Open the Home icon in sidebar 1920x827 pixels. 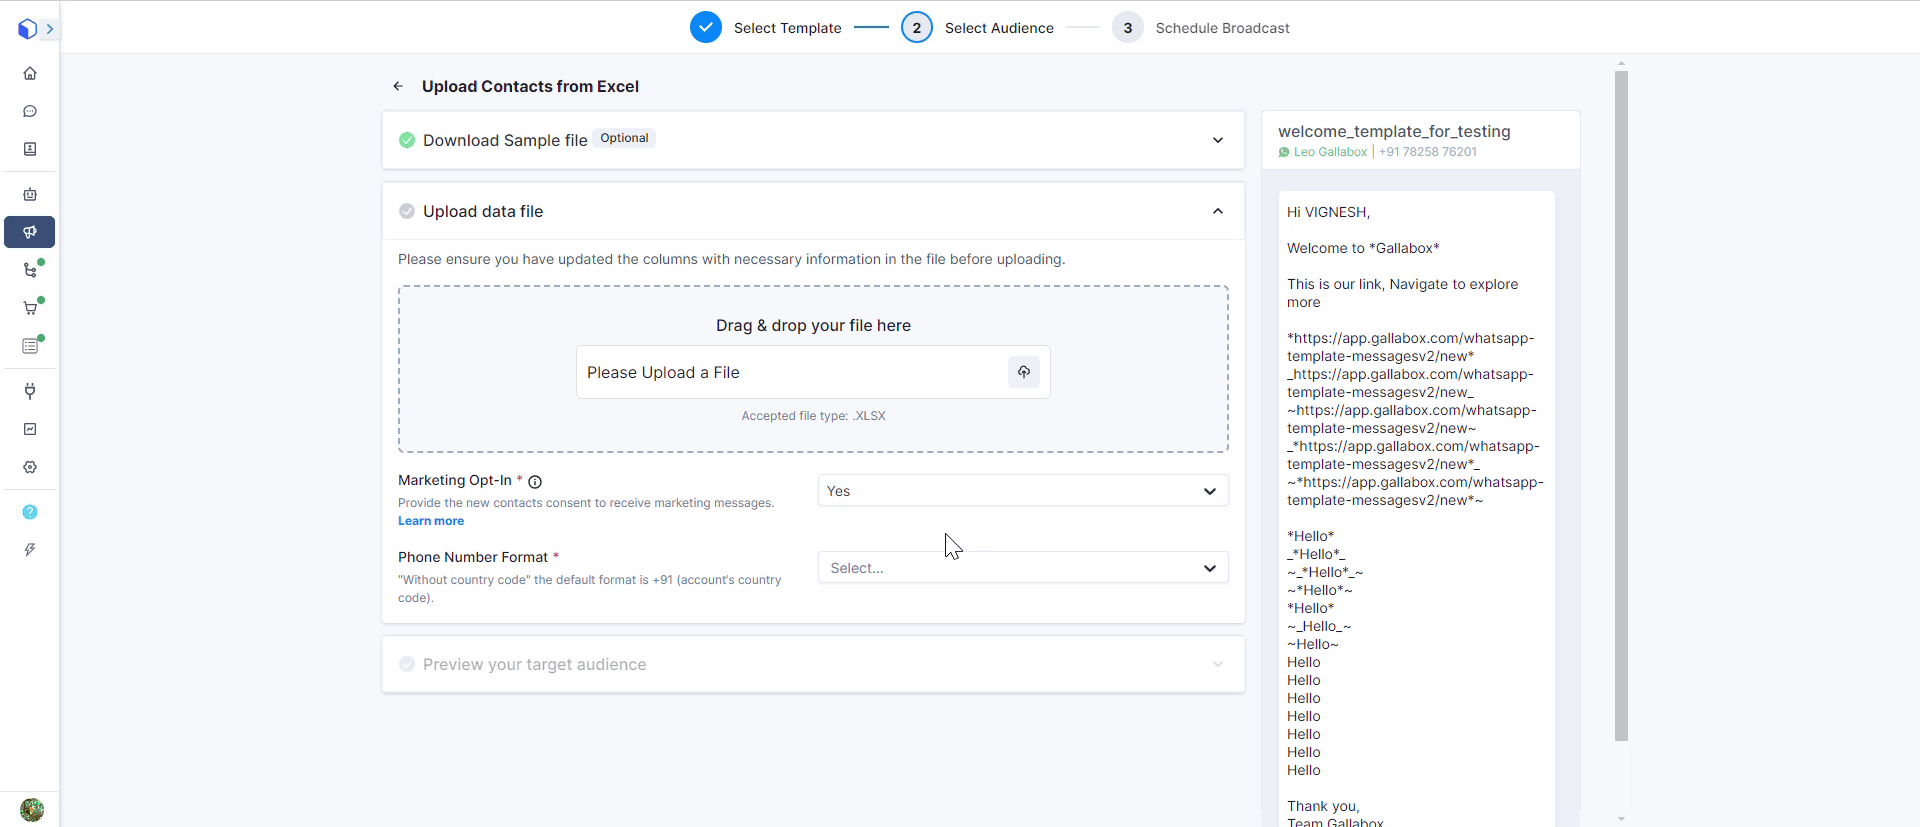[x=30, y=73]
